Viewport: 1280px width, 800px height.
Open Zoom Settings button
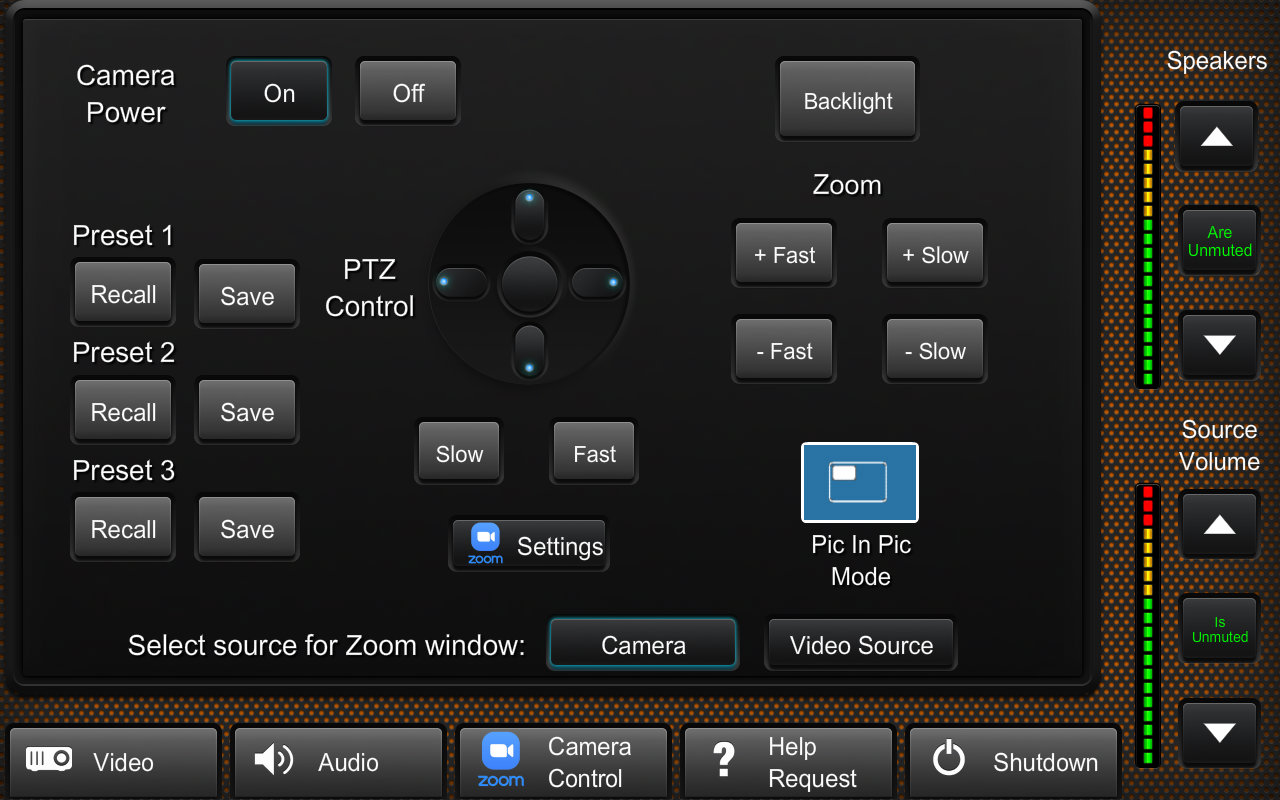point(529,545)
